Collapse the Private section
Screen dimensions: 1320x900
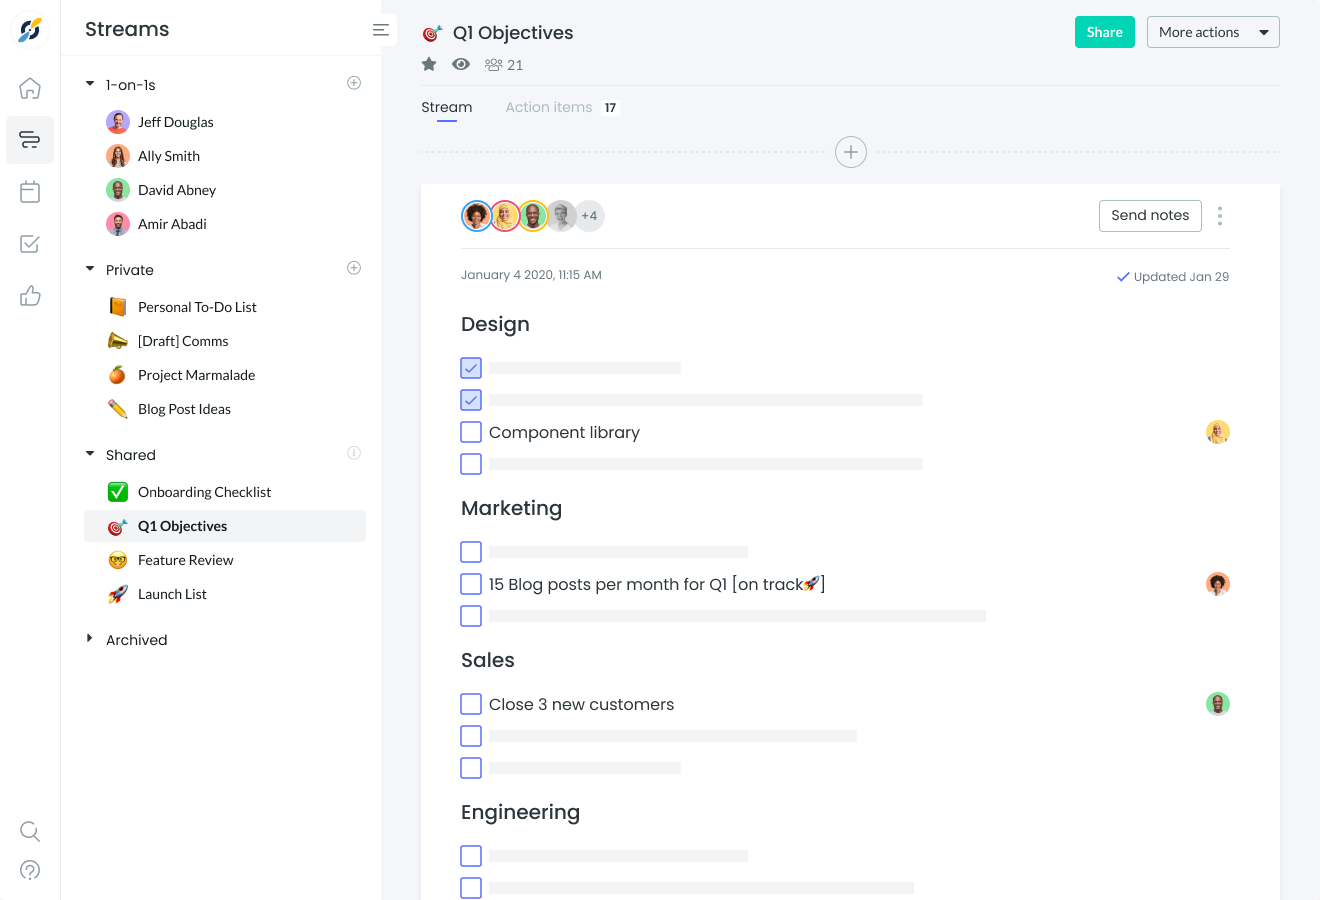tap(90, 269)
